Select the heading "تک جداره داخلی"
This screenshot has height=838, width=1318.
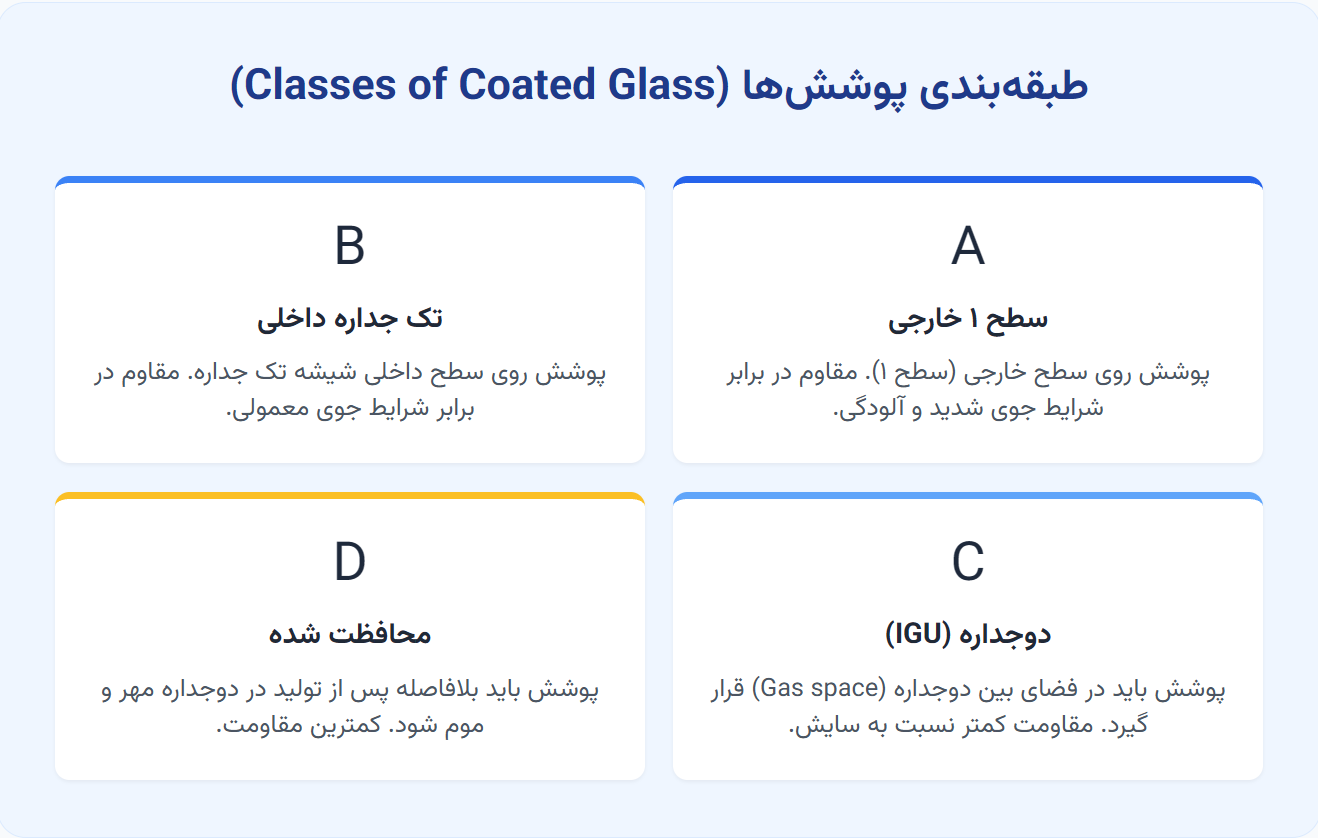coord(349,319)
